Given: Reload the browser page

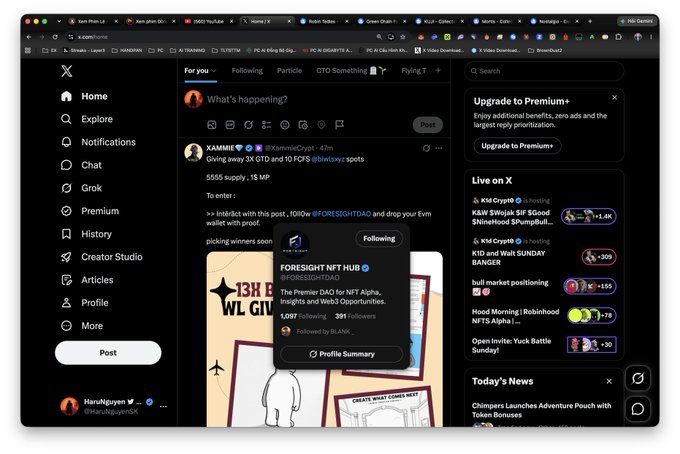Looking at the screenshot, I should [x=55, y=37].
